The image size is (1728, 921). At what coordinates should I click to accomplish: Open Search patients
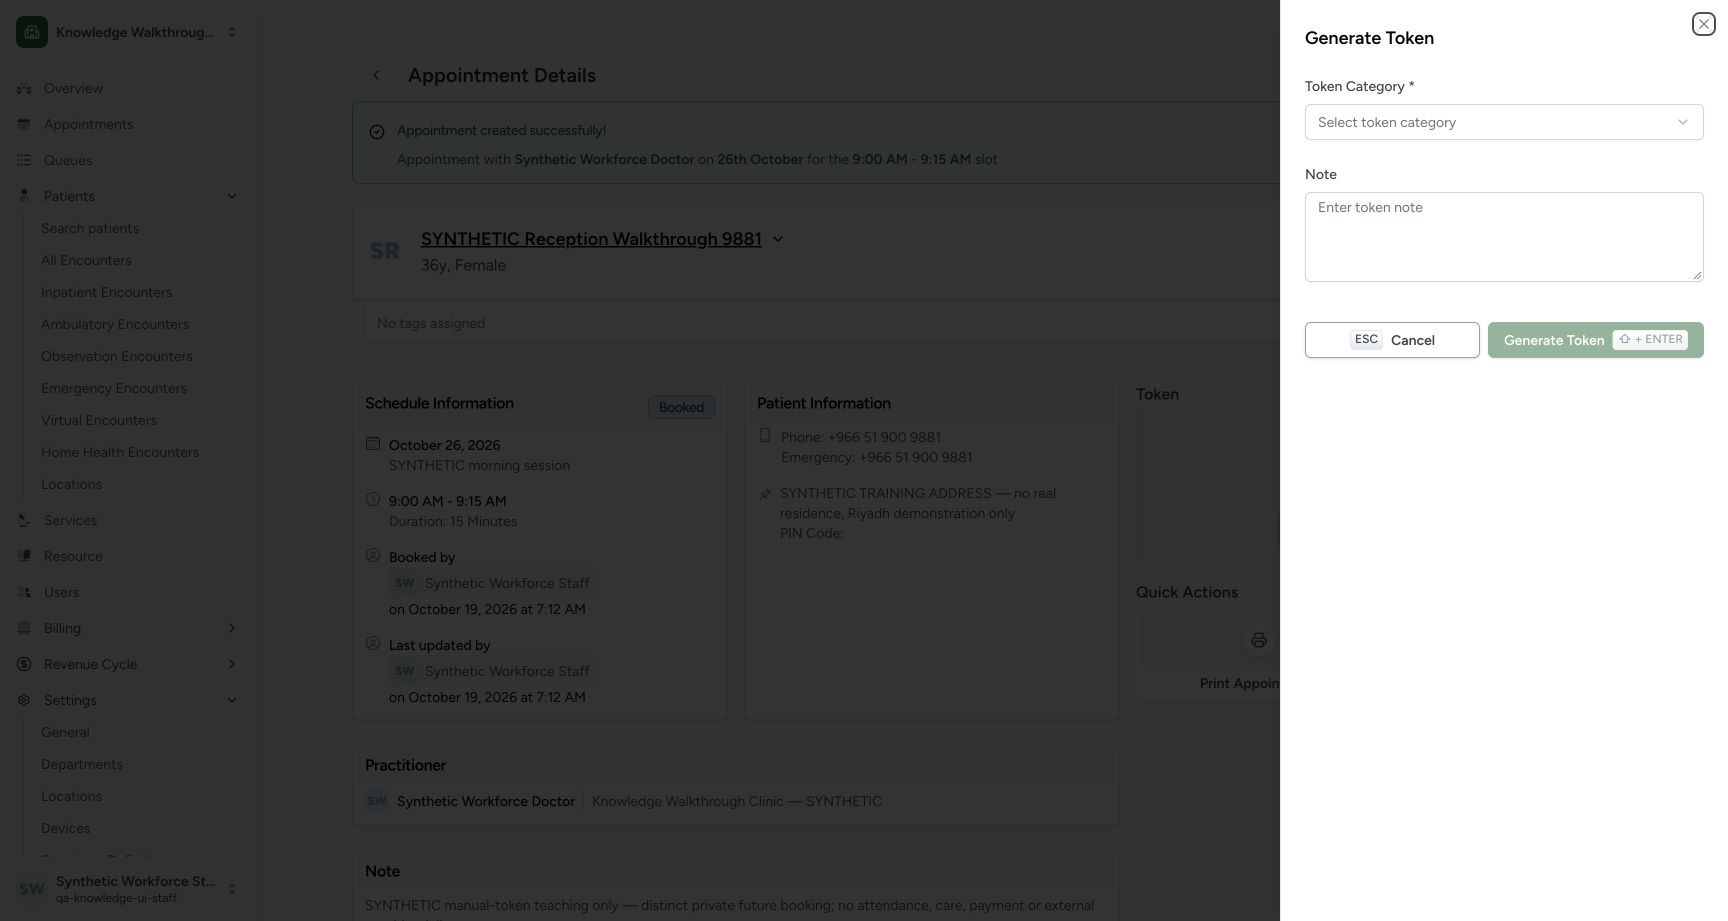click(90, 228)
